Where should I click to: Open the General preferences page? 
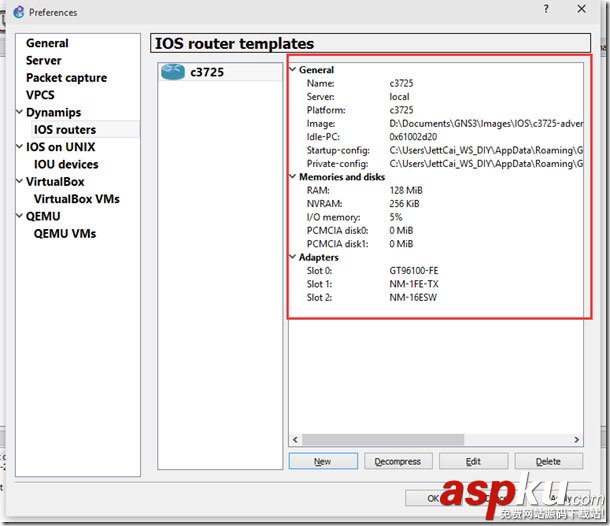click(47, 43)
